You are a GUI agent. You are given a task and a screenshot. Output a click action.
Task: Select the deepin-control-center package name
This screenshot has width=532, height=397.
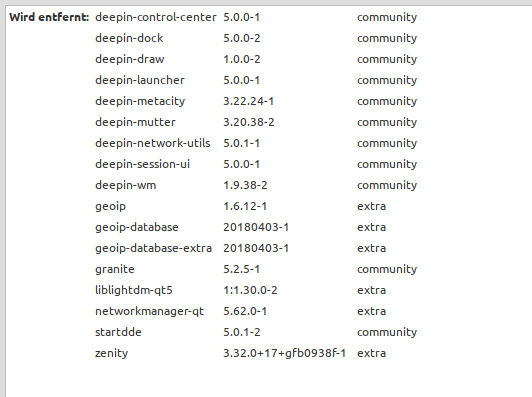coord(156,17)
